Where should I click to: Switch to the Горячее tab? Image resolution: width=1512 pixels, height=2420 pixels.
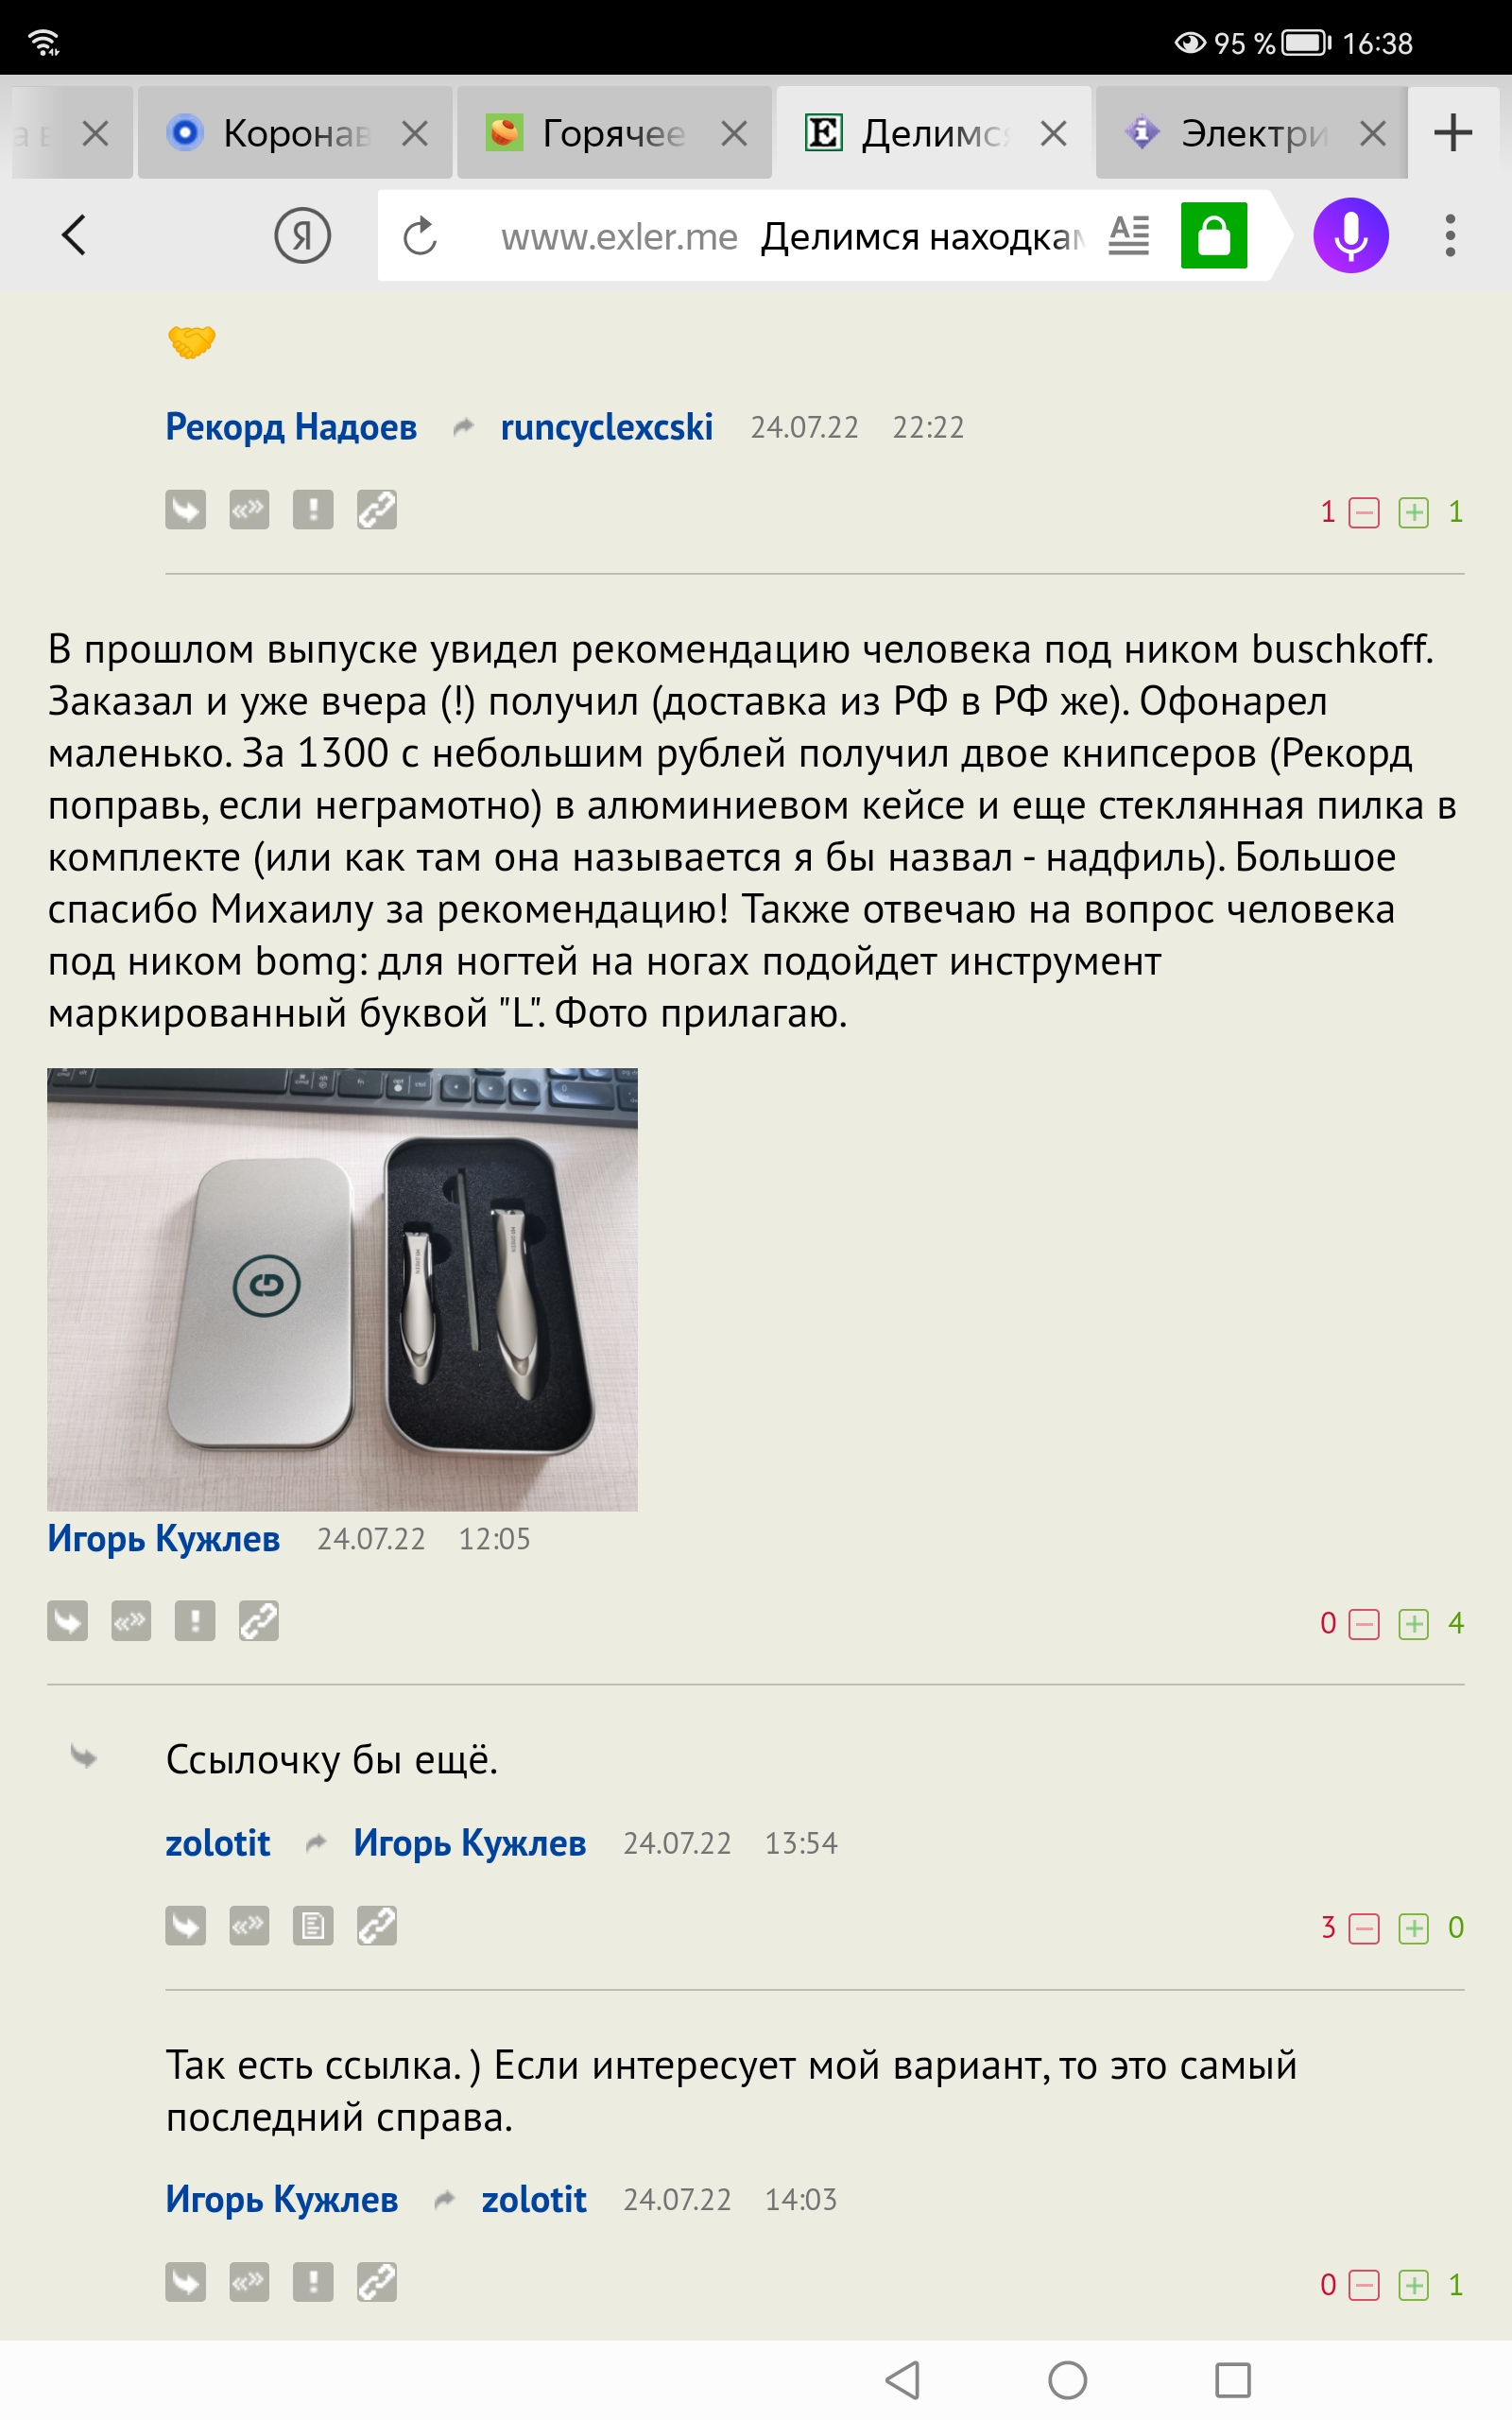click(614, 133)
